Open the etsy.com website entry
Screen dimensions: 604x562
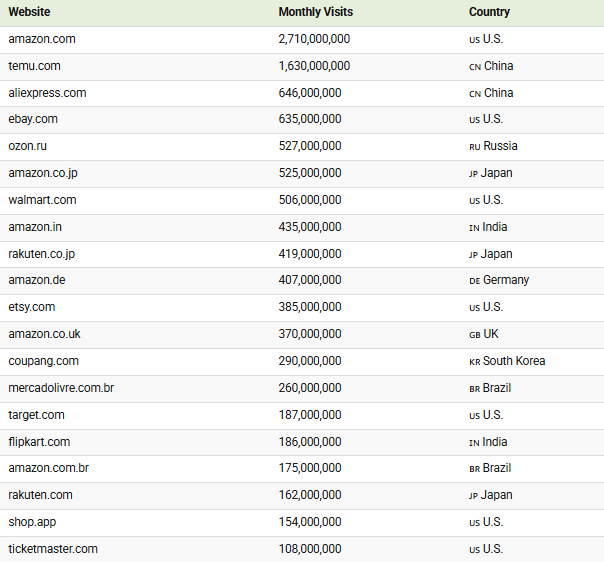(32, 307)
